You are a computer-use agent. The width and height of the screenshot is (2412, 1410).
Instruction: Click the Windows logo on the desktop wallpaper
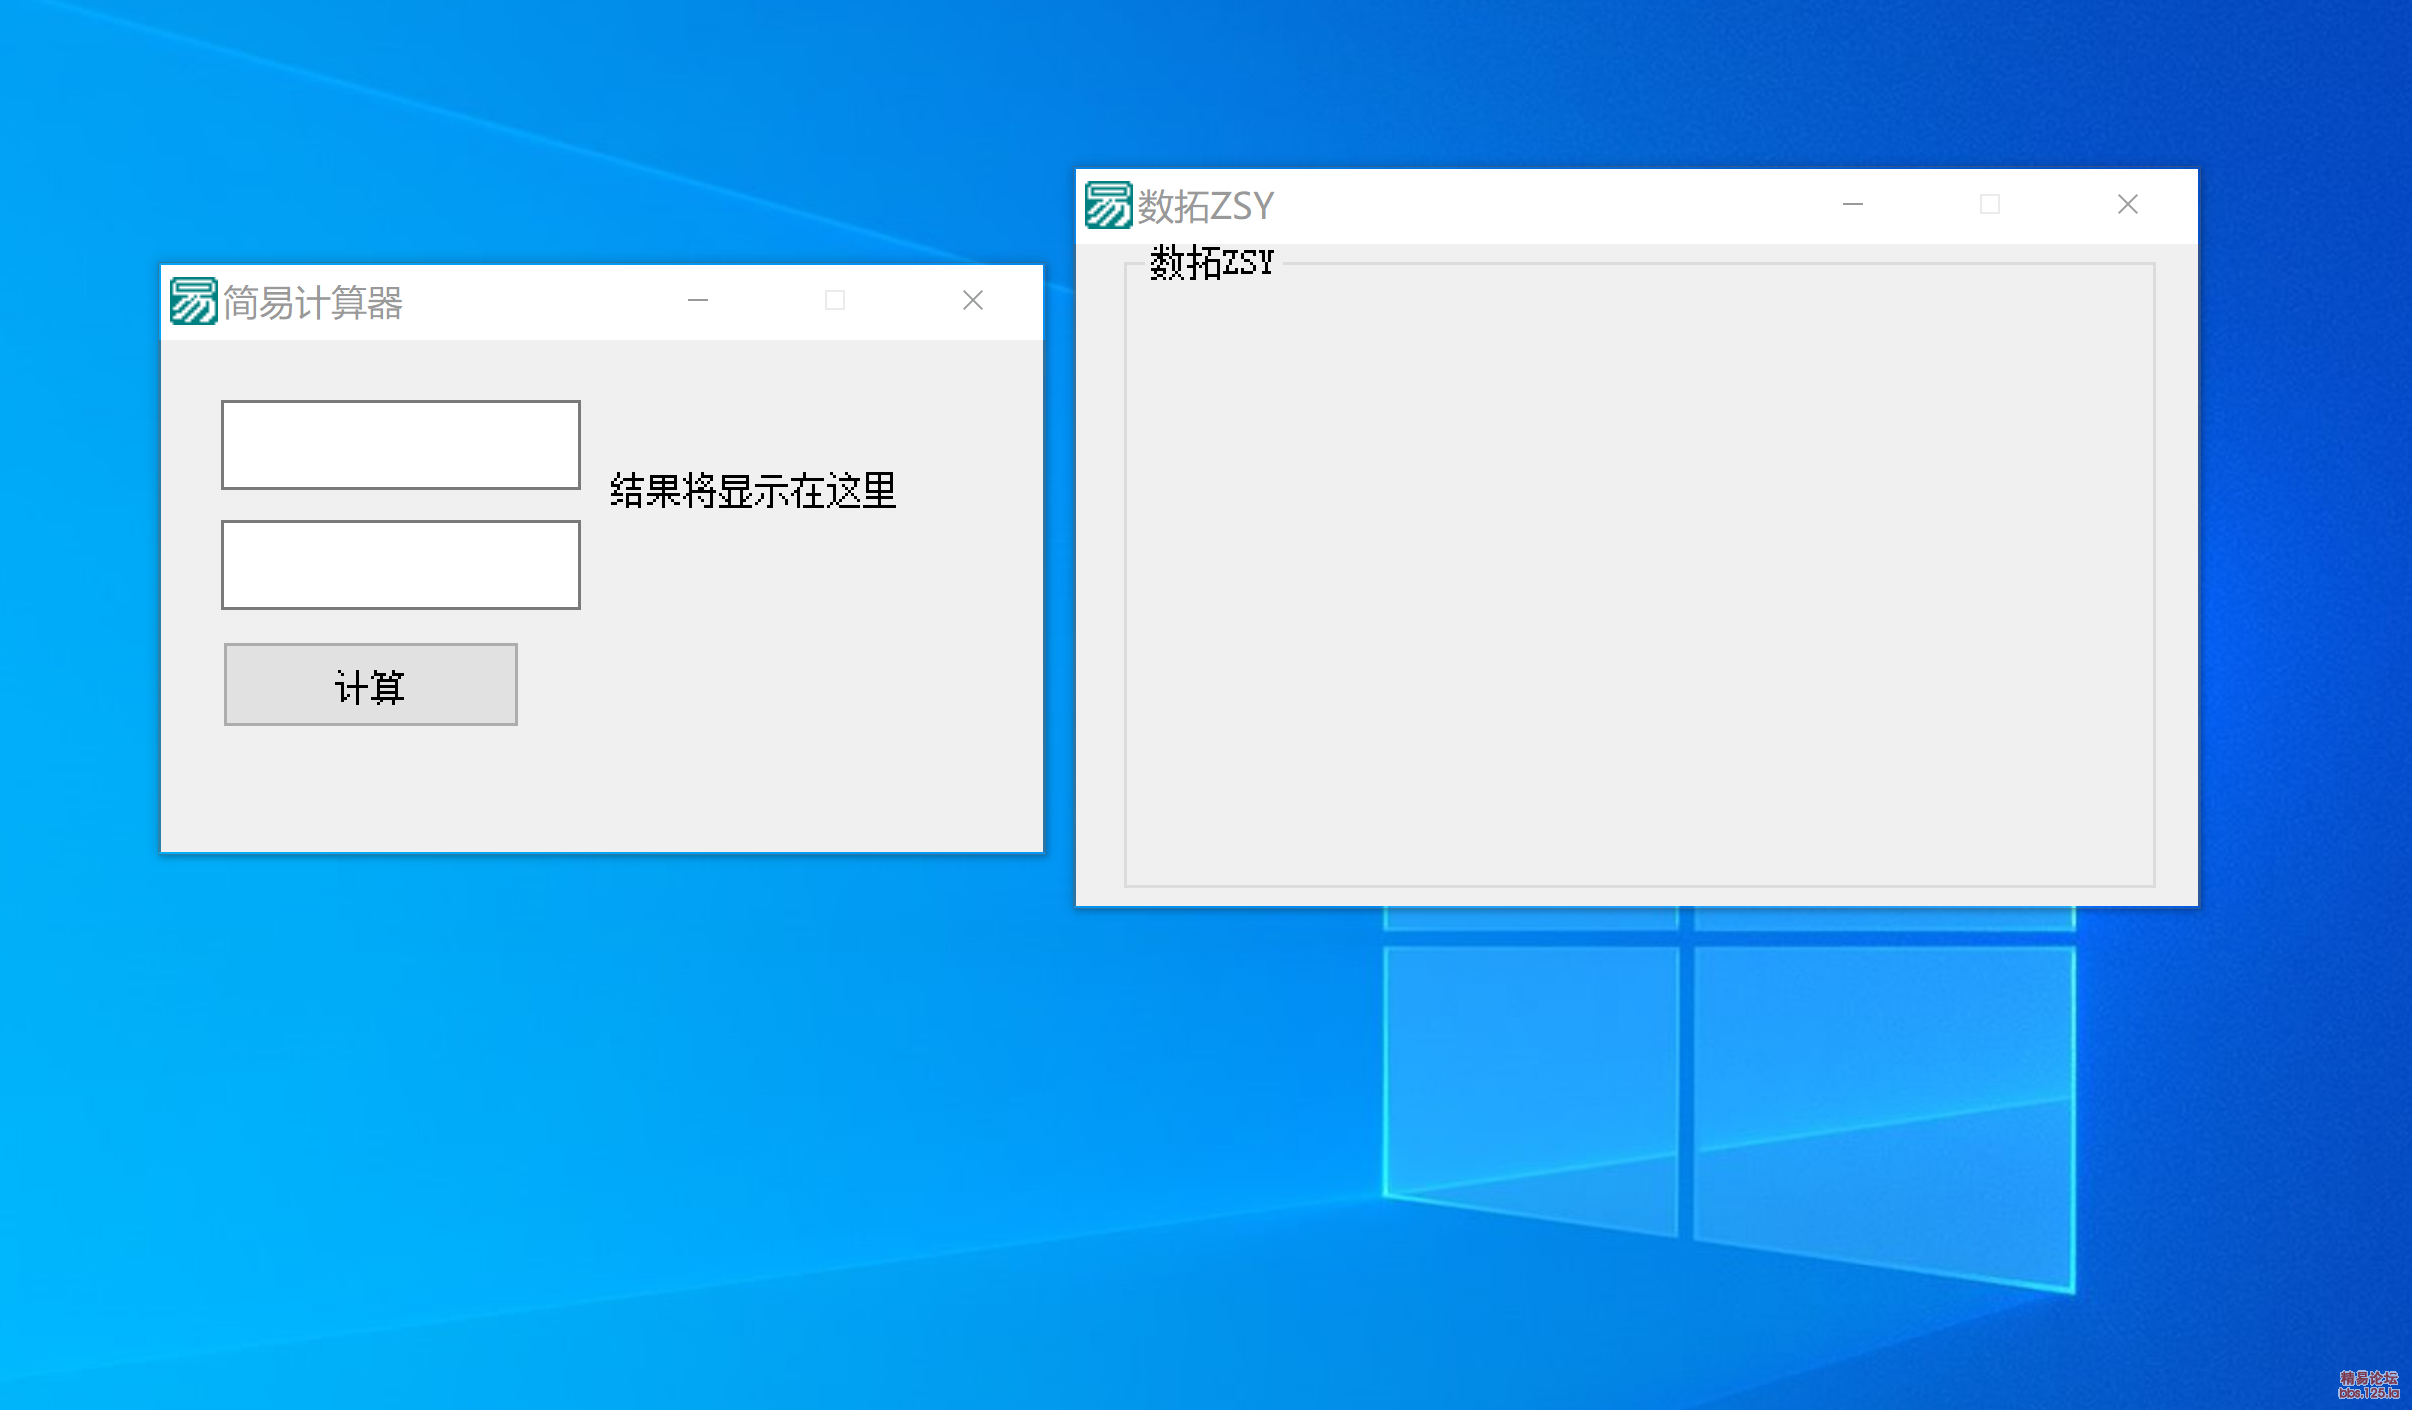tap(1730, 1100)
